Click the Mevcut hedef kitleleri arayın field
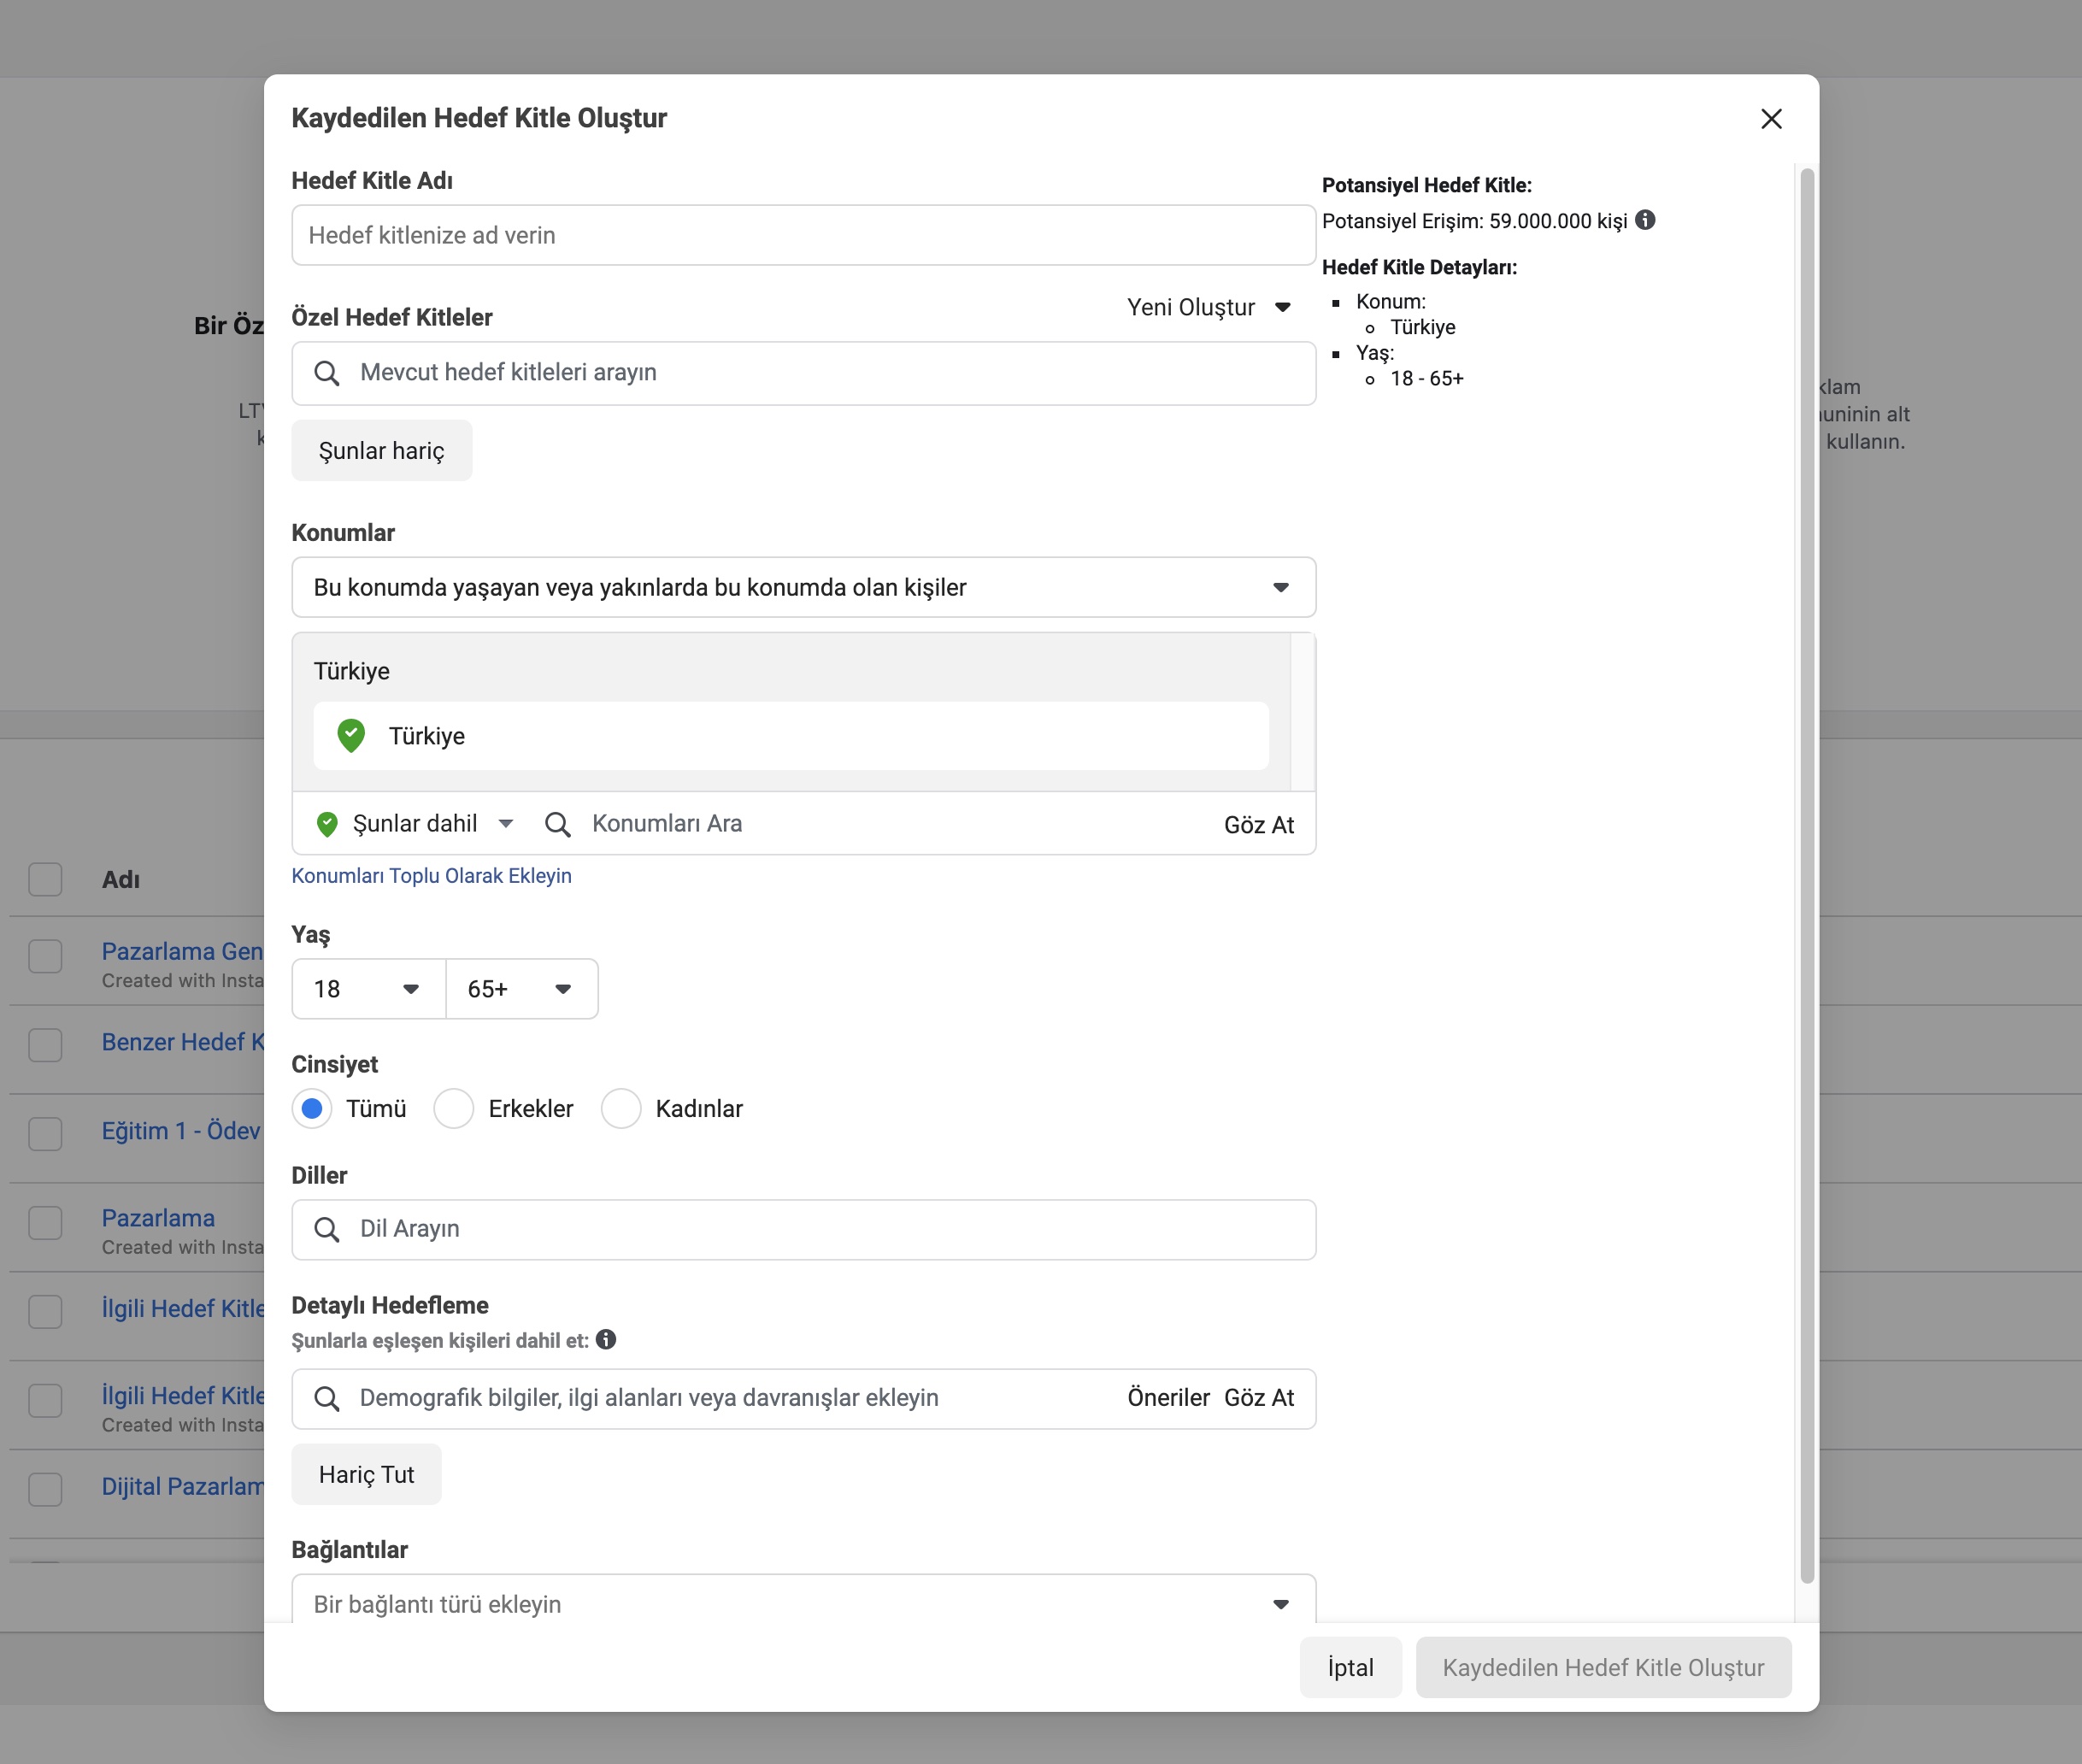The width and height of the screenshot is (2082, 1764). coord(803,373)
